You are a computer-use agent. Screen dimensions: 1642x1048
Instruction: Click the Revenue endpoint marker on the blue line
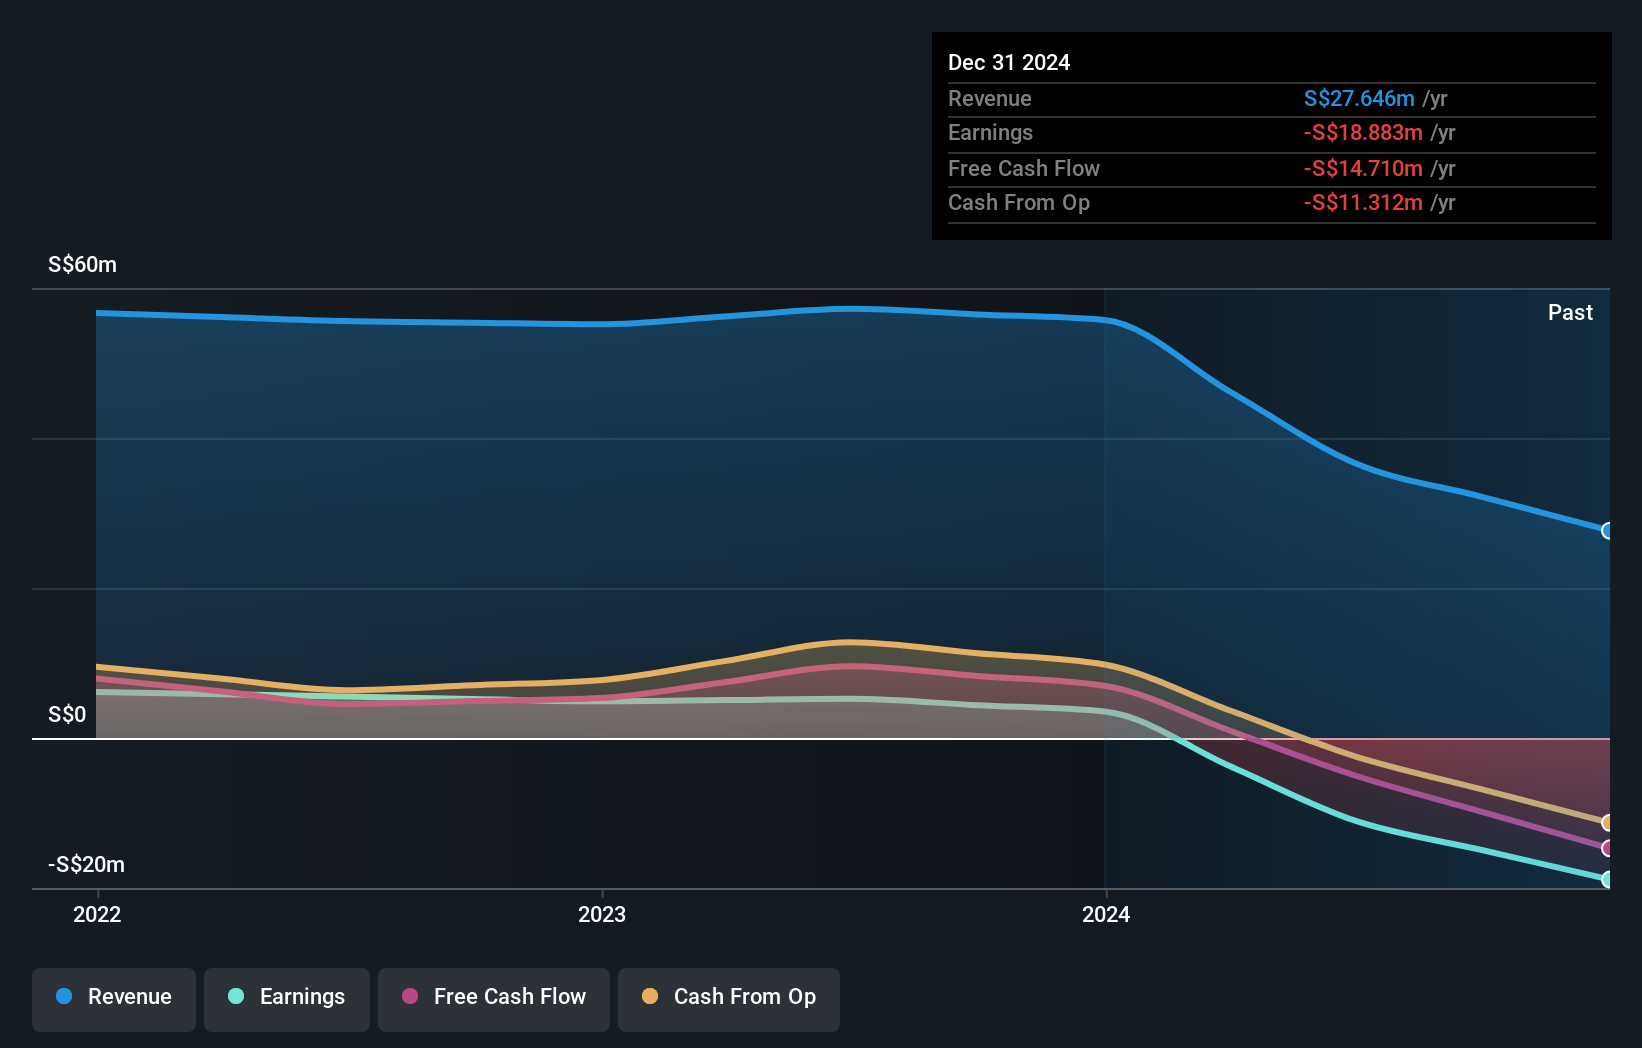pyautogui.click(x=1607, y=531)
